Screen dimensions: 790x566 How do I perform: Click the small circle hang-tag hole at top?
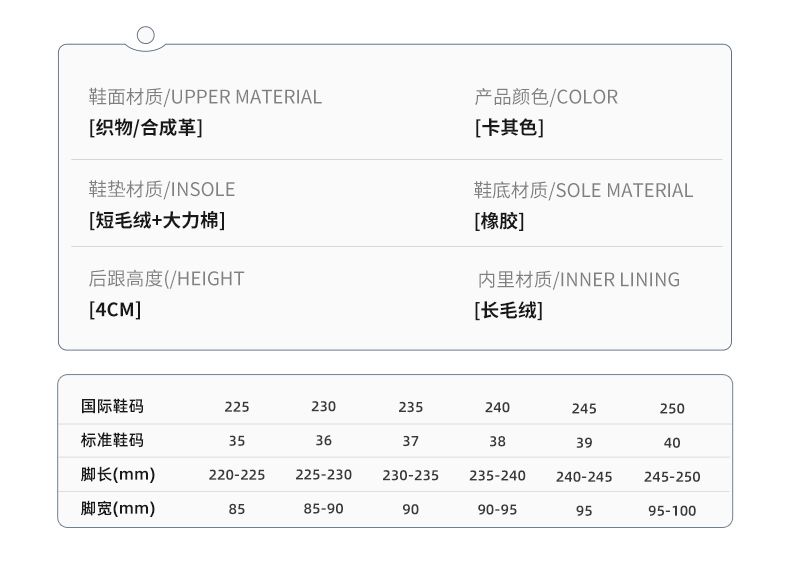[145, 35]
